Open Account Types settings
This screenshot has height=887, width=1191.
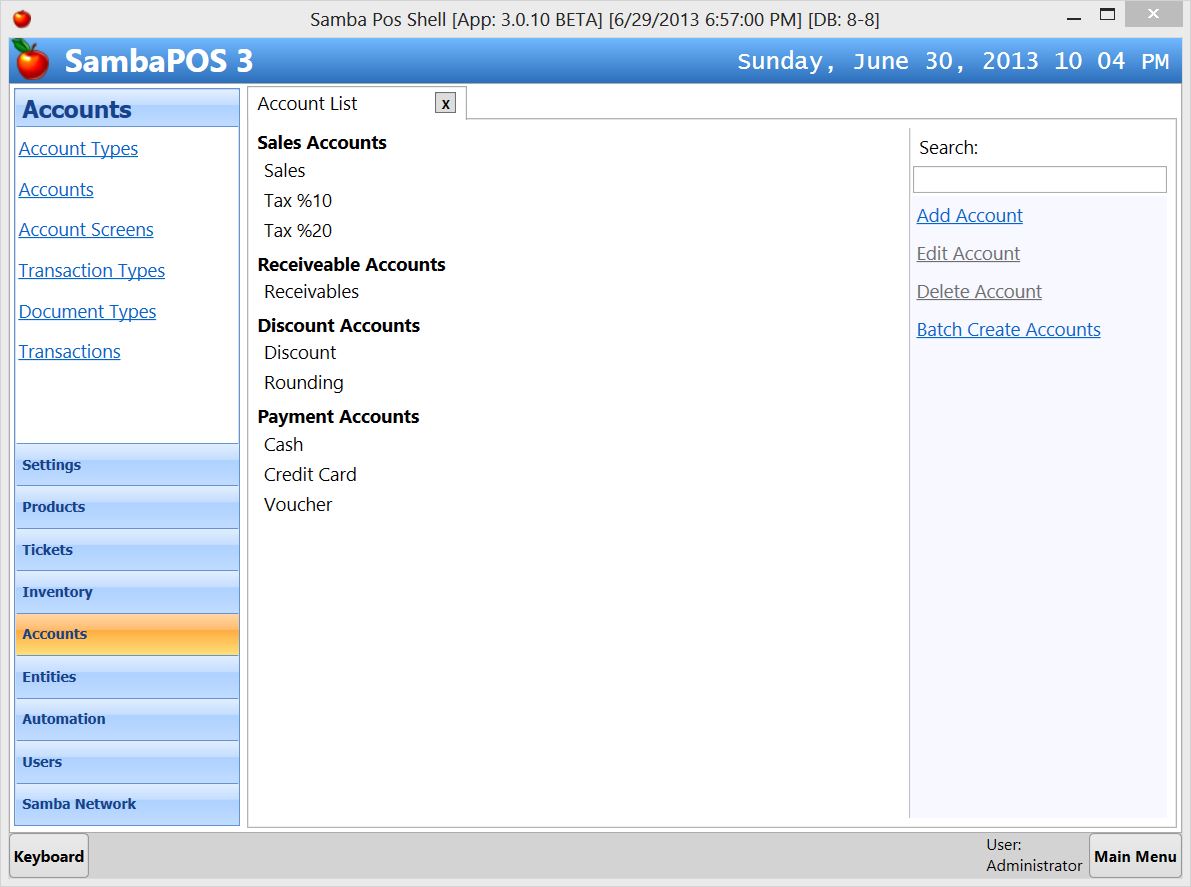78,148
